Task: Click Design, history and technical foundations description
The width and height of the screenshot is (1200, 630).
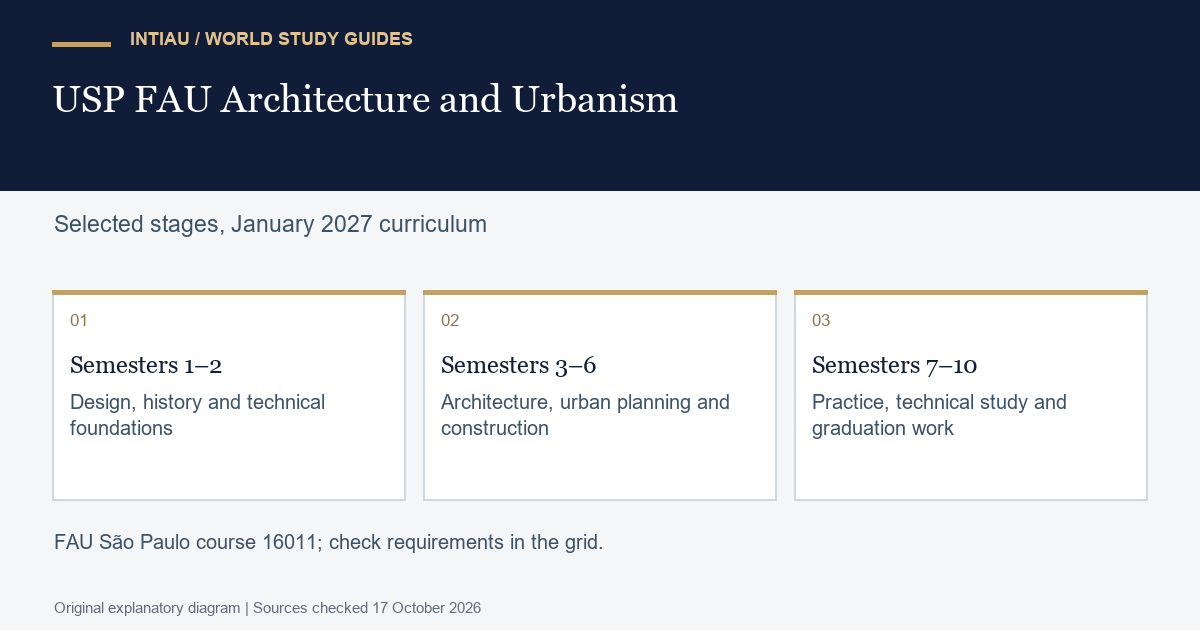Action: click(x=197, y=415)
